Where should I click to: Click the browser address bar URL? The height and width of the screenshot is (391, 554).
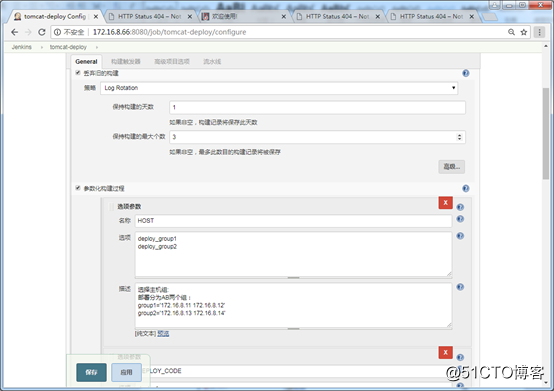tap(169, 32)
